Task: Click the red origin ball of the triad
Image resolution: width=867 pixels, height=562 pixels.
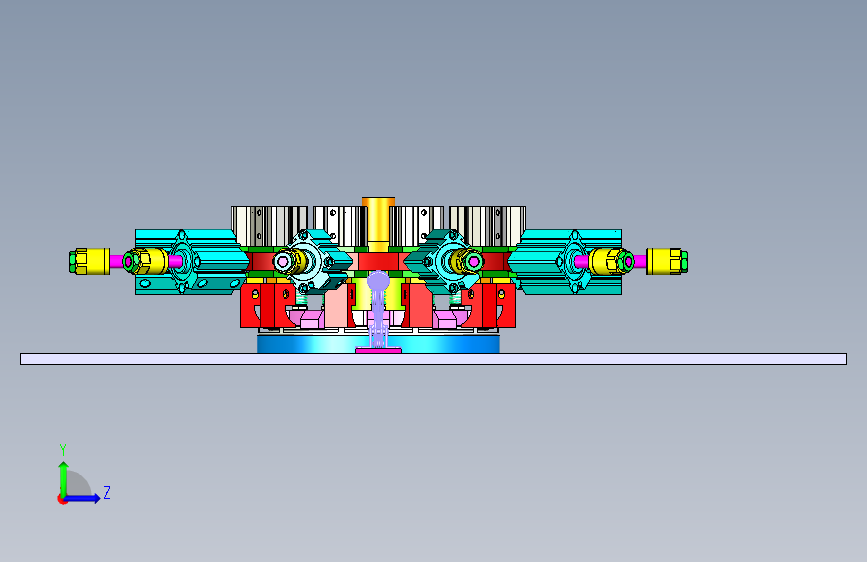Action: [x=62, y=499]
